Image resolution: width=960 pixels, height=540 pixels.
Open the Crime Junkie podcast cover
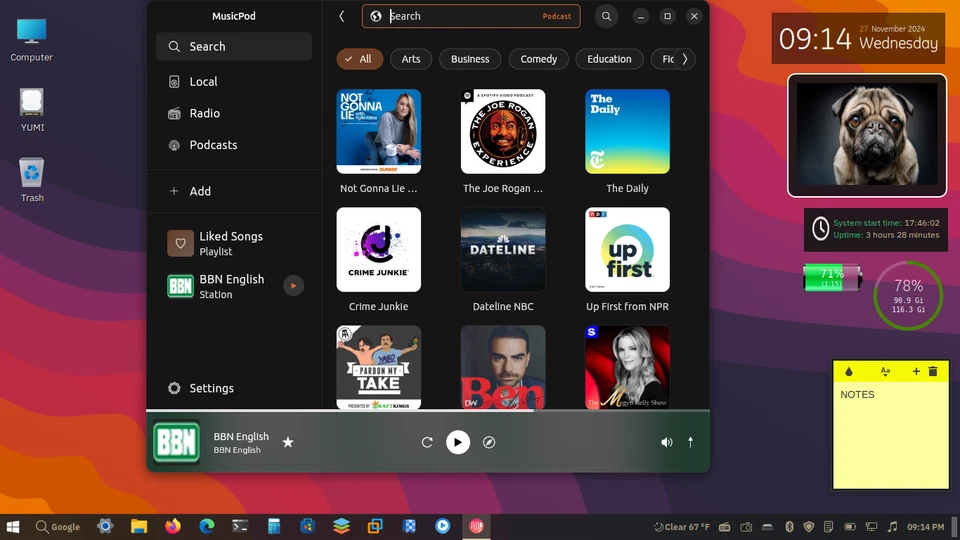tap(379, 250)
